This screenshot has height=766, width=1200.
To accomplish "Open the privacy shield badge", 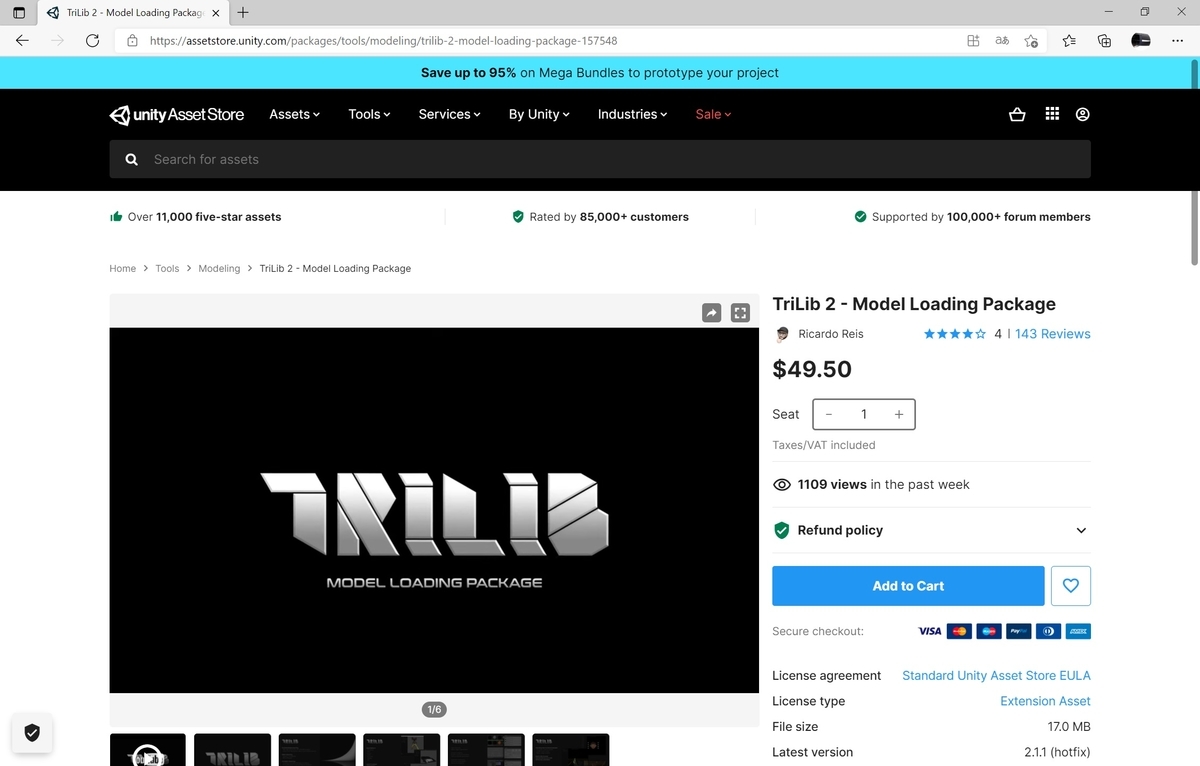I will point(32,734).
